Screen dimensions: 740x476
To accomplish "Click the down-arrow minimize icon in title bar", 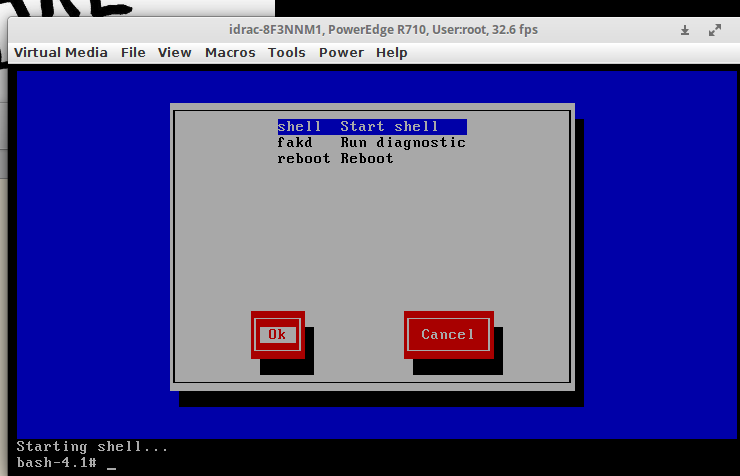I will pos(685,30).
